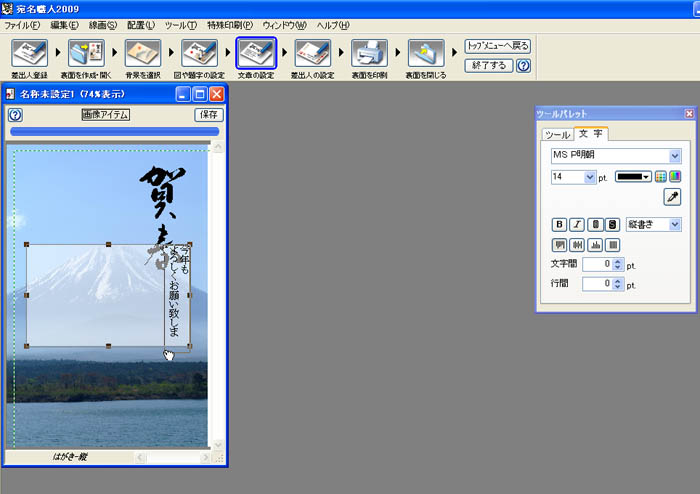This screenshot has height=494, width=700.
Task: Click the 表面を閉じる icon
Action: (x=426, y=55)
